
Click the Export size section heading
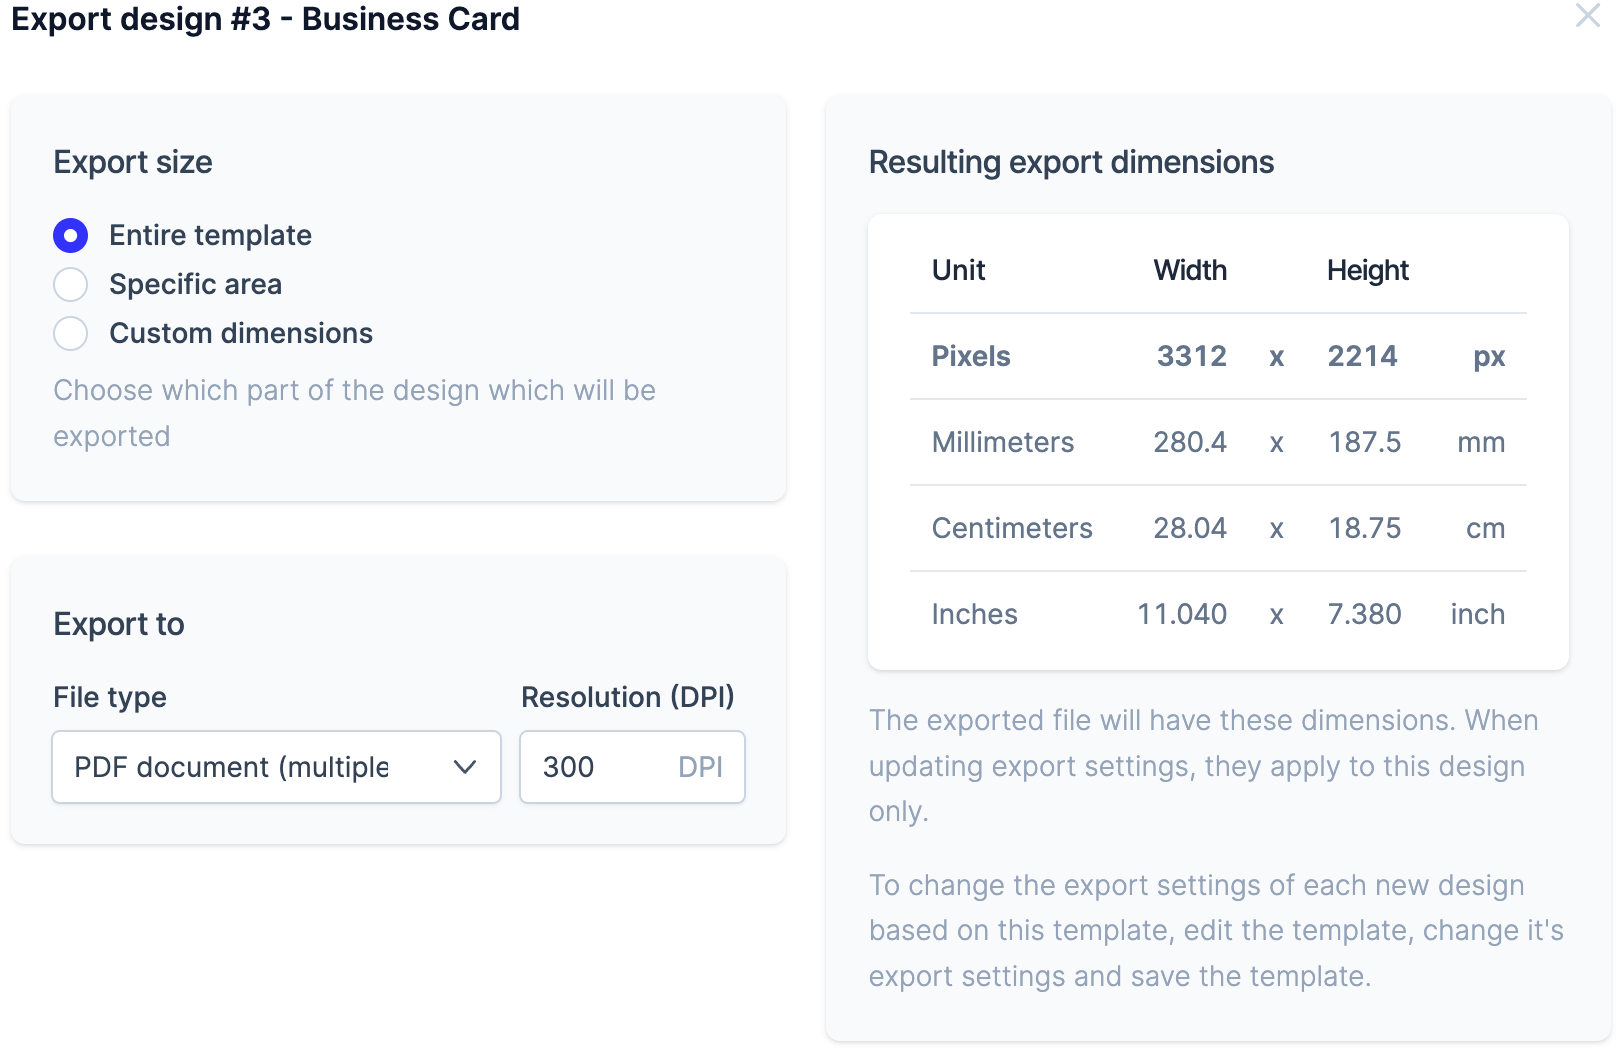click(x=133, y=163)
